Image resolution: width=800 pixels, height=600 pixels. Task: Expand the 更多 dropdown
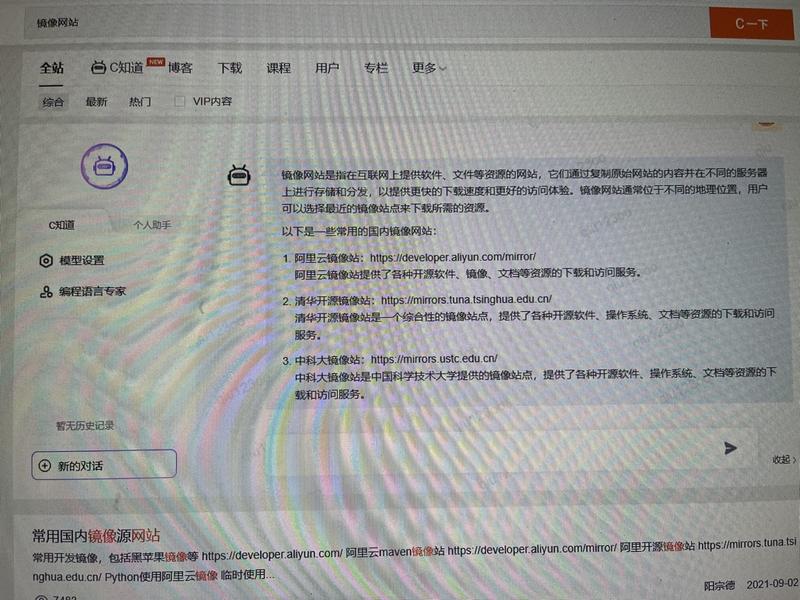tap(429, 68)
